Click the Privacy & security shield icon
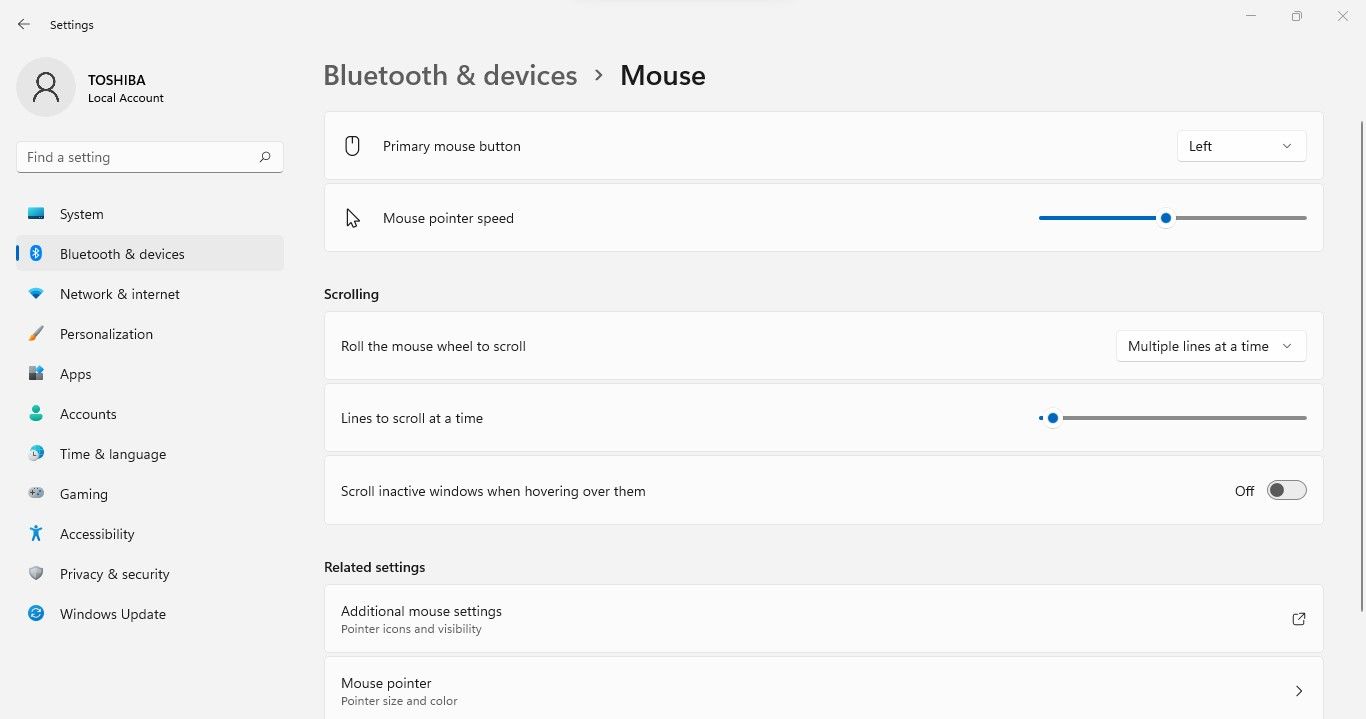 point(36,573)
